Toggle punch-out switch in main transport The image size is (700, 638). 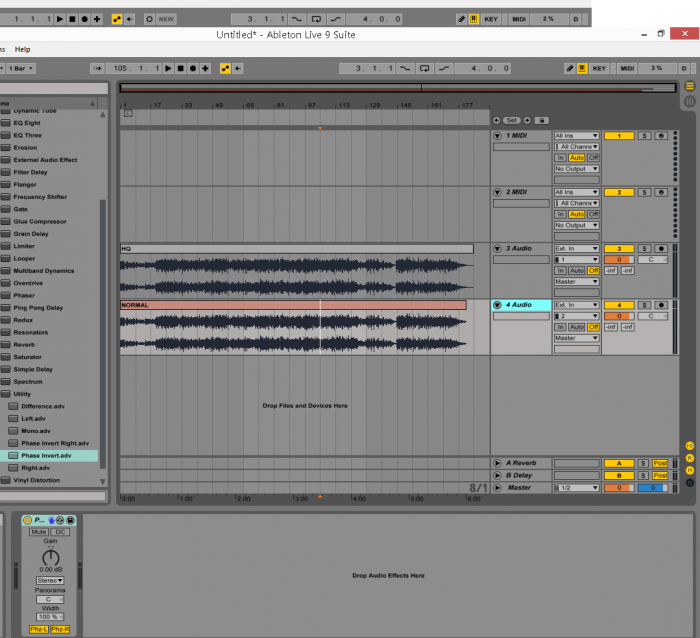coord(444,68)
